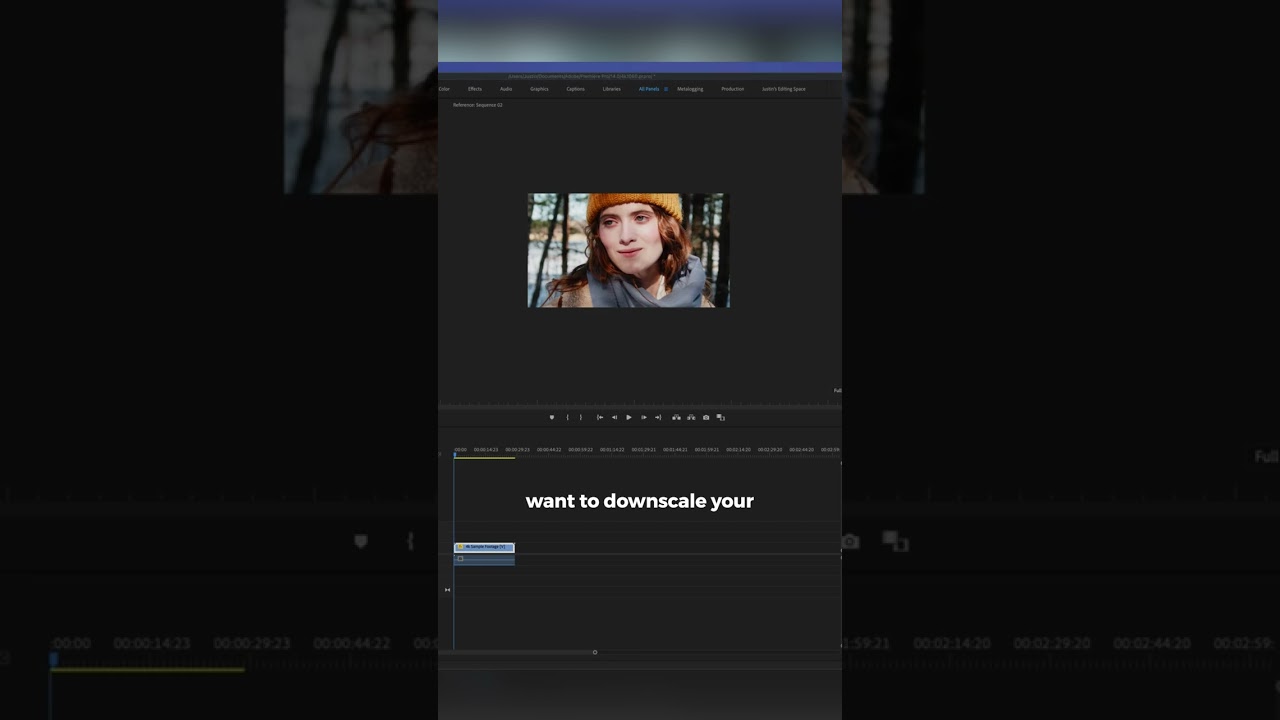Open Justin's Editing Space workspace
Image resolution: width=1280 pixels, height=720 pixels.
pos(784,89)
